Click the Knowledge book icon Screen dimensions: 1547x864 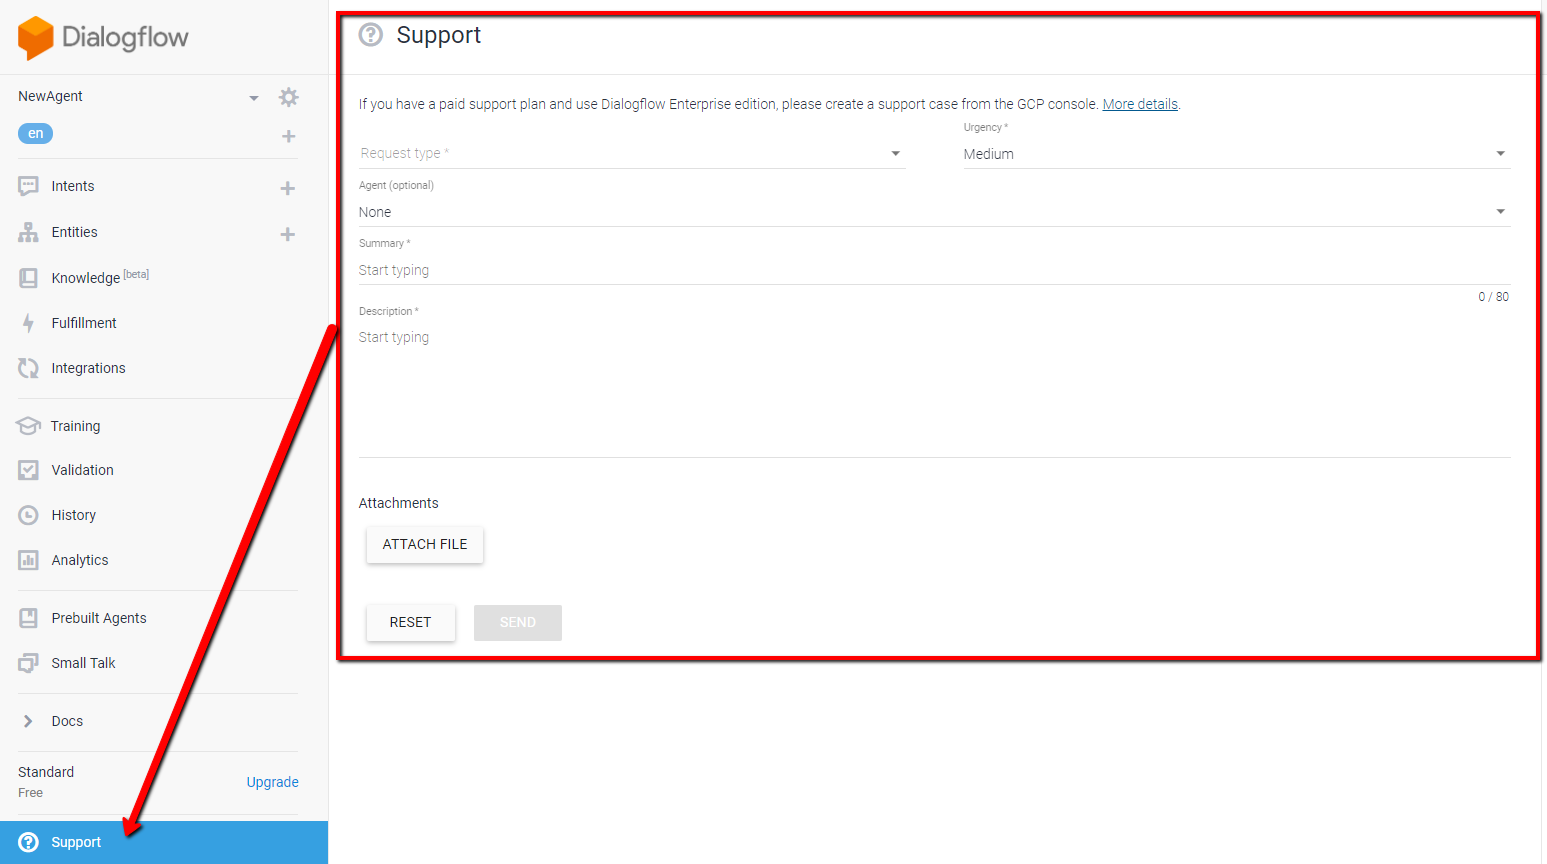click(x=29, y=278)
